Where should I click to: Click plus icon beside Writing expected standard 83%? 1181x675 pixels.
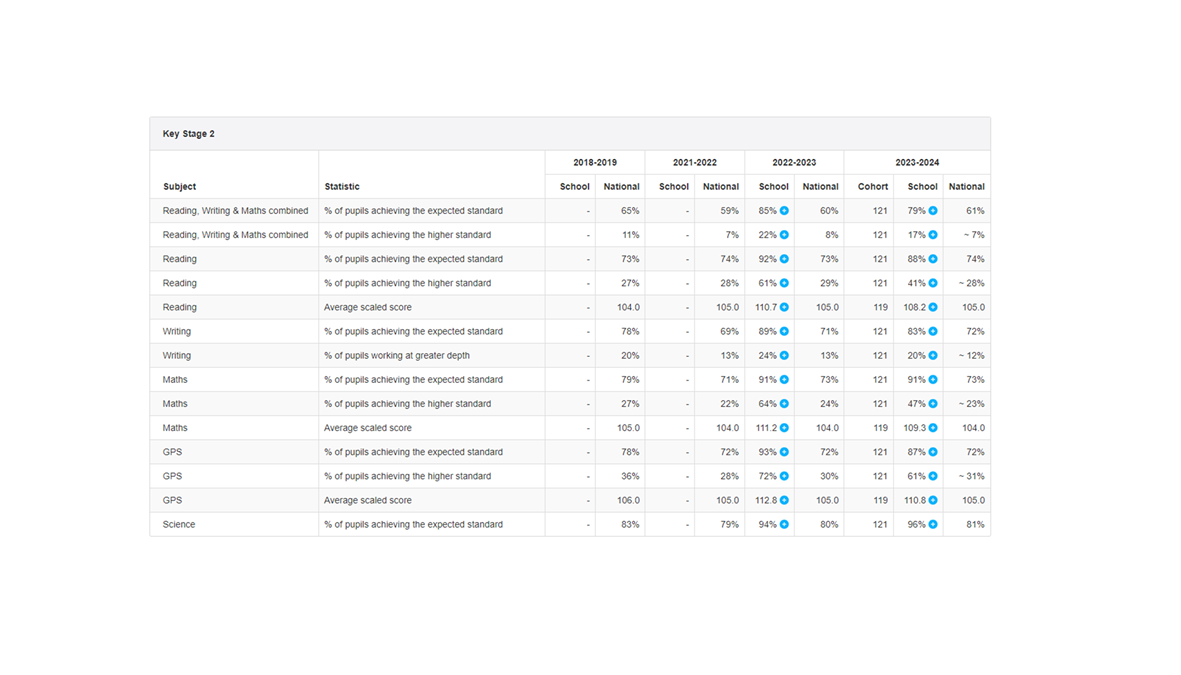coord(933,331)
